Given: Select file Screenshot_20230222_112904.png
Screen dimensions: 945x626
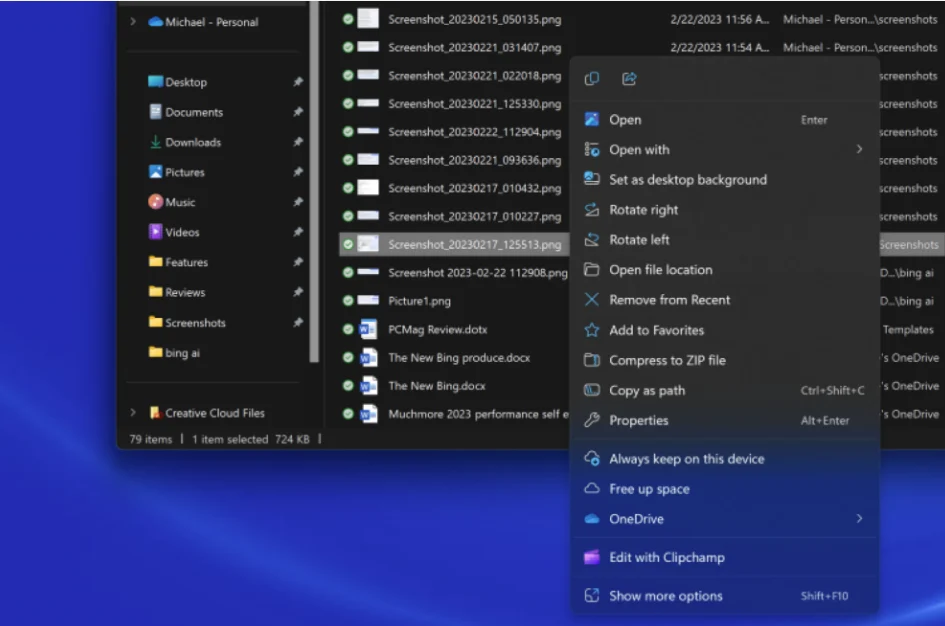Looking at the screenshot, I should pyautogui.click(x=474, y=132).
